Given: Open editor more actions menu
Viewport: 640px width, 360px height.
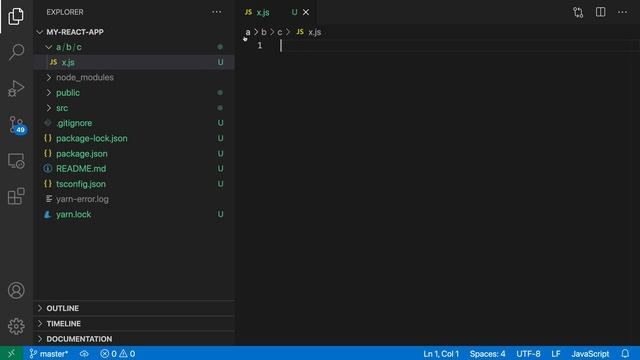Looking at the screenshot, I should [x=622, y=12].
